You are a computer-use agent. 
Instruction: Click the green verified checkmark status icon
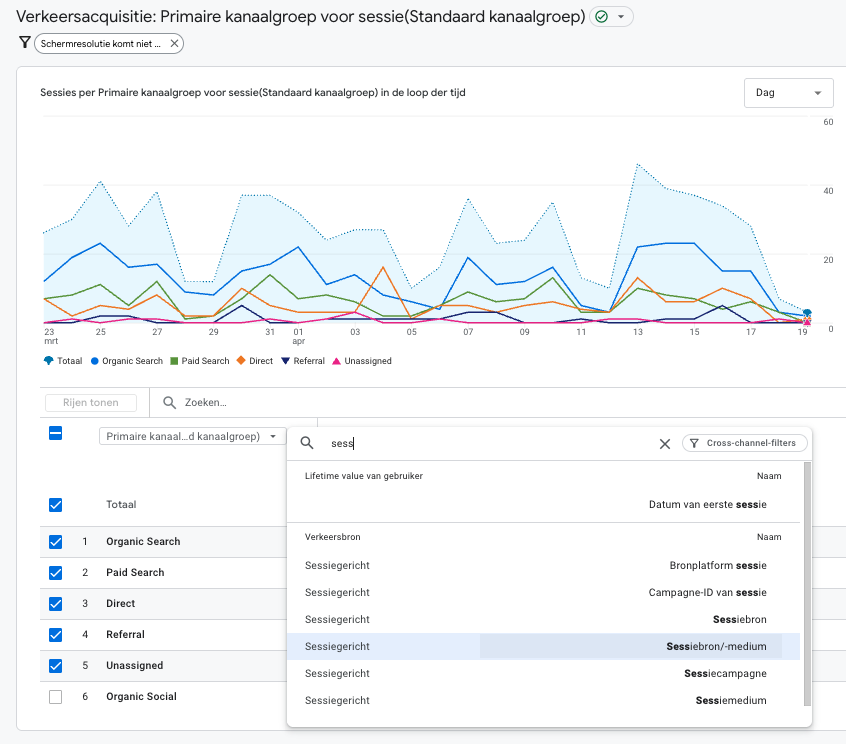tap(601, 17)
